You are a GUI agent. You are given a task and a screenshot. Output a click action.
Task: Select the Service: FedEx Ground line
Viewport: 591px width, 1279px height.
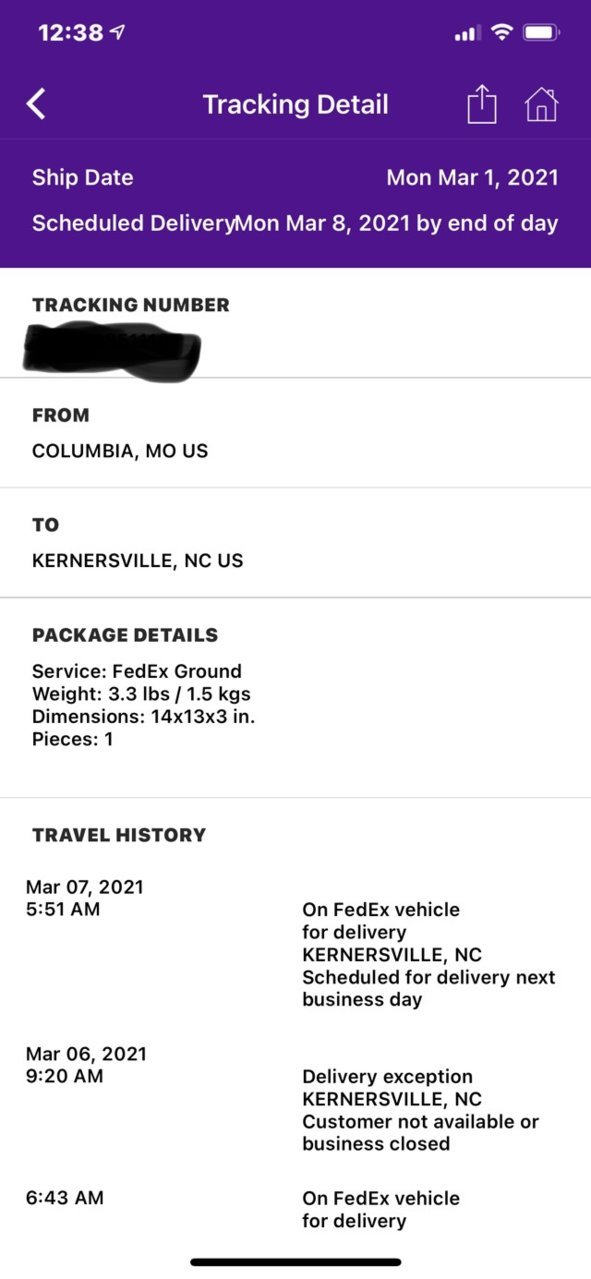(137, 671)
